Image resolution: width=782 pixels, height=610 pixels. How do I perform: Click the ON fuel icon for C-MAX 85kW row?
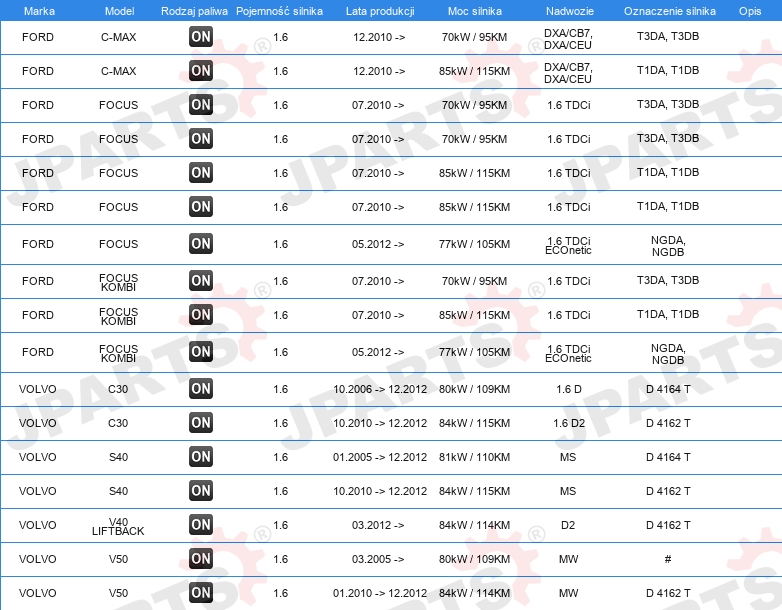[x=200, y=70]
